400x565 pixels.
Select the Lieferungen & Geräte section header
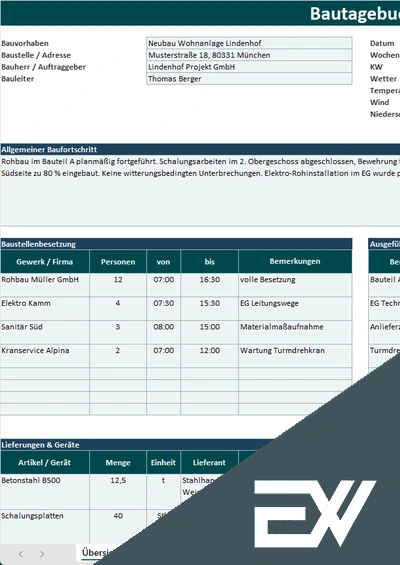click(x=137, y=445)
